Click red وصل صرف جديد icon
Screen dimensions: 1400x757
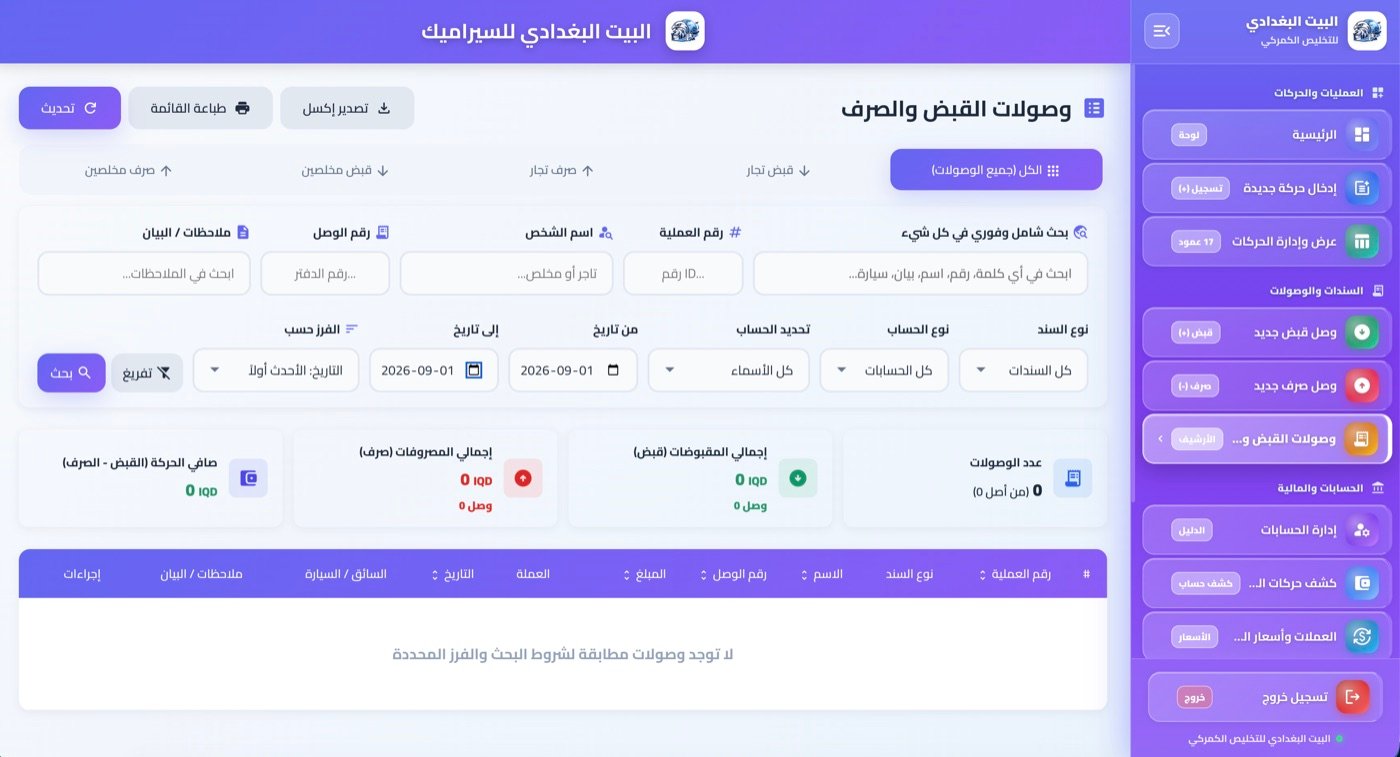(1361, 385)
